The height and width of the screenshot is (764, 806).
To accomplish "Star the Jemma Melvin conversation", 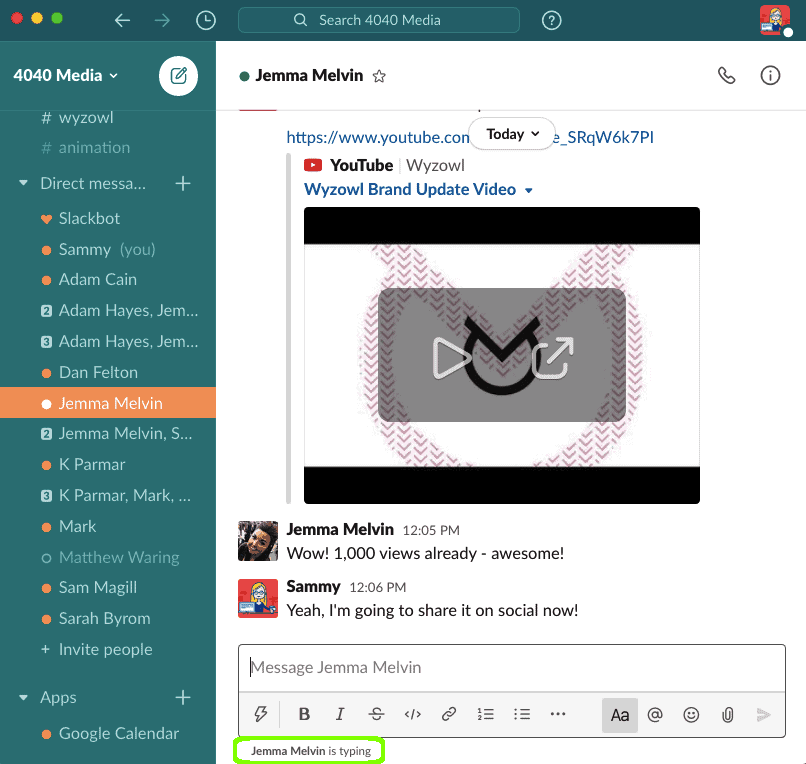I will click(379, 76).
